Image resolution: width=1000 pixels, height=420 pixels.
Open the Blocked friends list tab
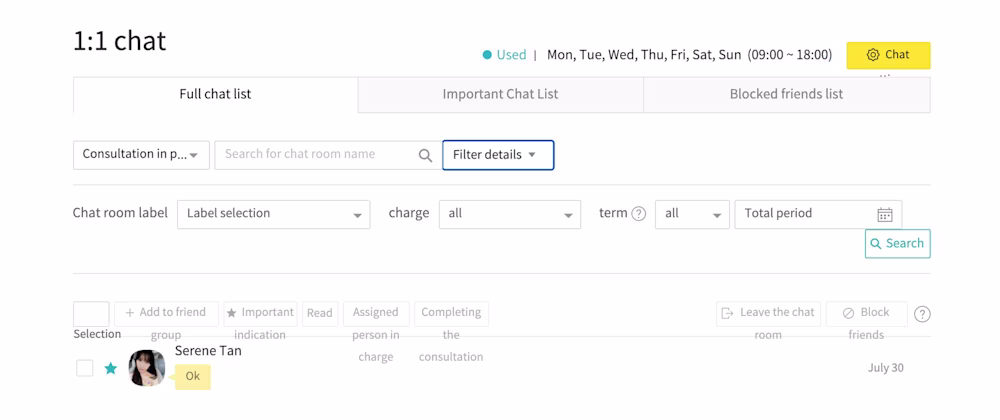click(786, 94)
